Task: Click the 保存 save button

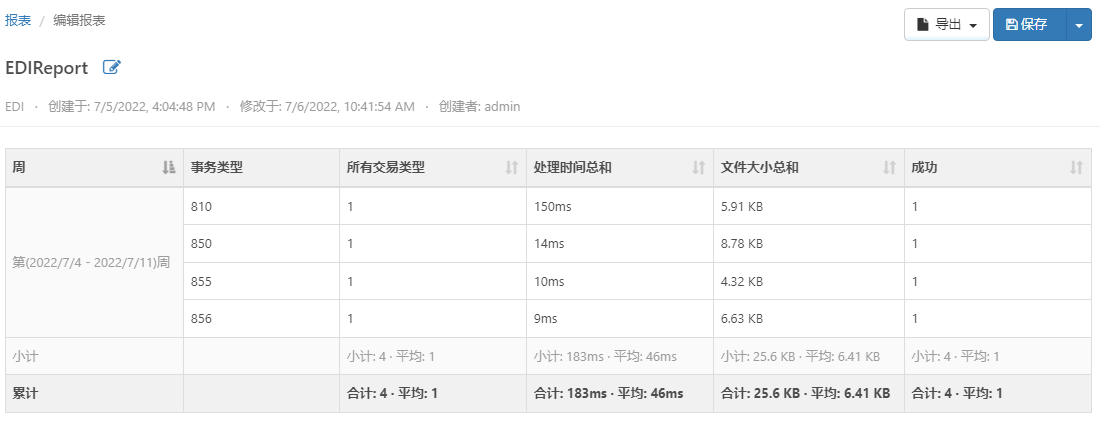Action: (1029, 25)
